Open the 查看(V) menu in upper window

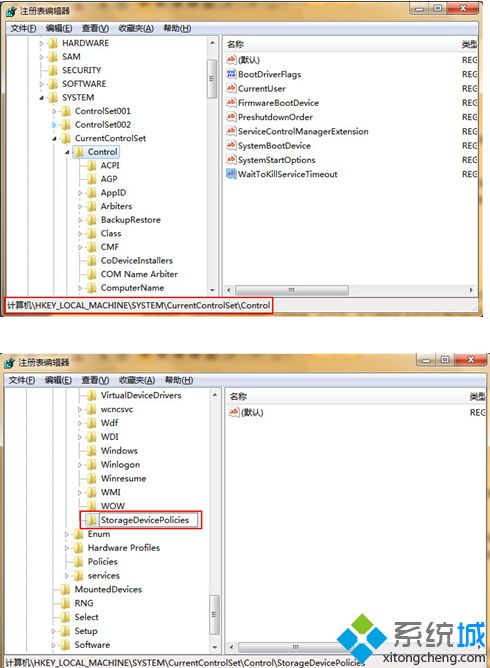click(95, 28)
